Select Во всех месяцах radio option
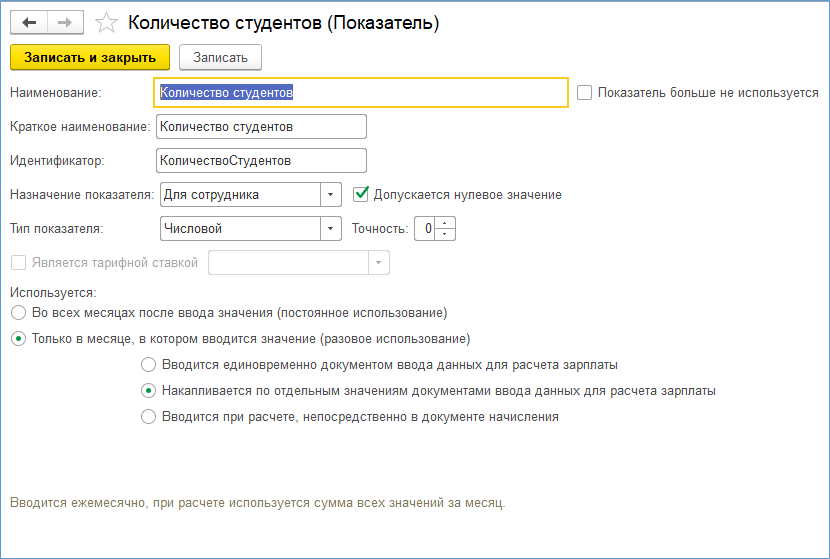This screenshot has height=559, width=830. click(x=18, y=313)
